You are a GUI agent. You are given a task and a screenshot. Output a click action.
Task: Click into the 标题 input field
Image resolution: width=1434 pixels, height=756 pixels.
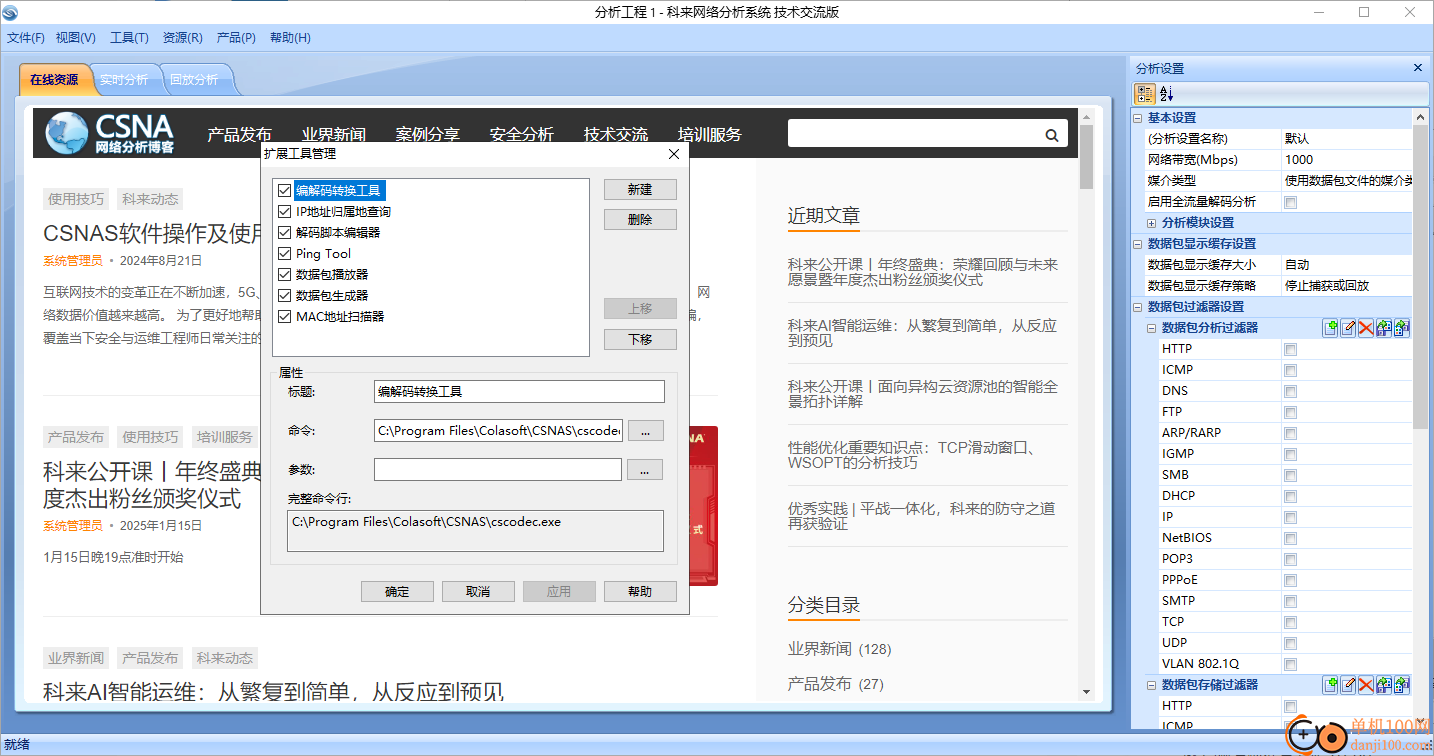[x=519, y=392]
